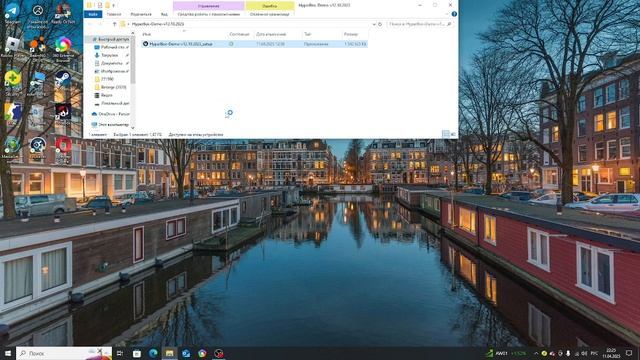Select the 360 Extreme Browser desktop icon
Screen dimensions: 640x360
click(x=63, y=47)
